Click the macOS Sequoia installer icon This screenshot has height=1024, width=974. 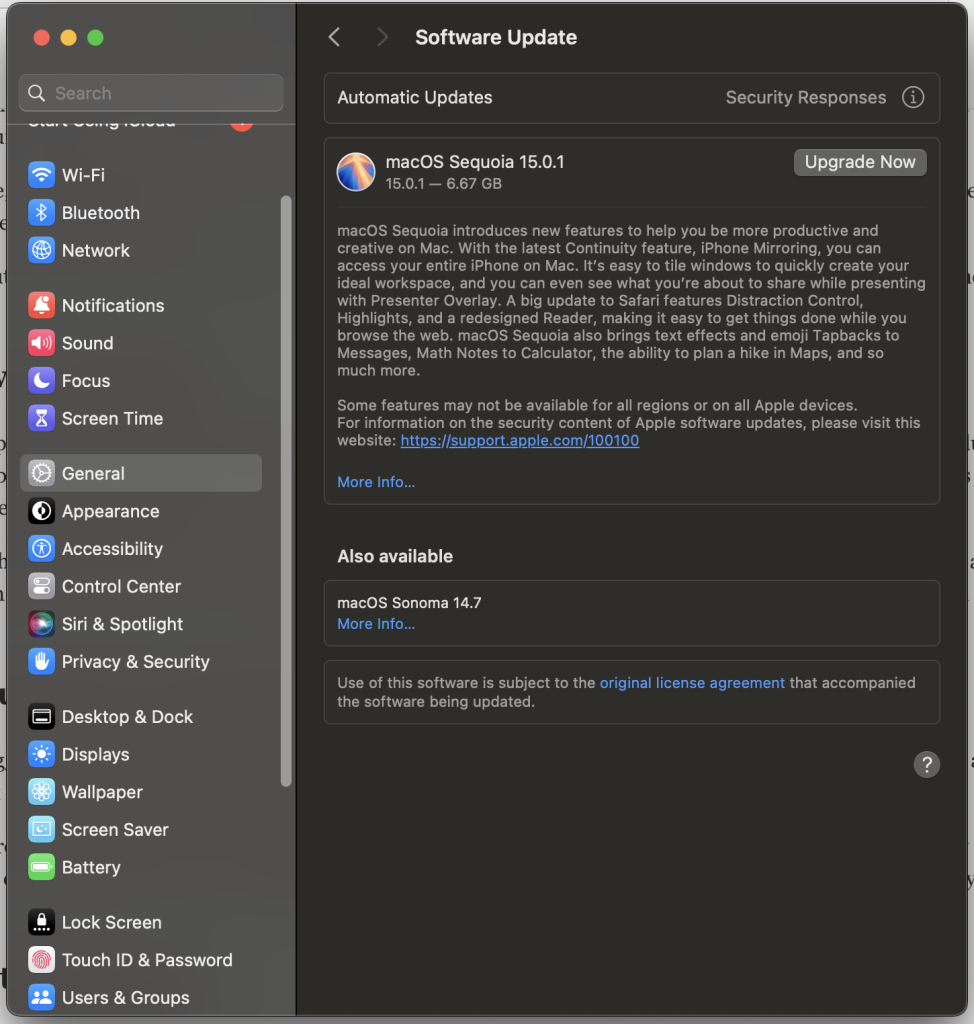pos(356,172)
